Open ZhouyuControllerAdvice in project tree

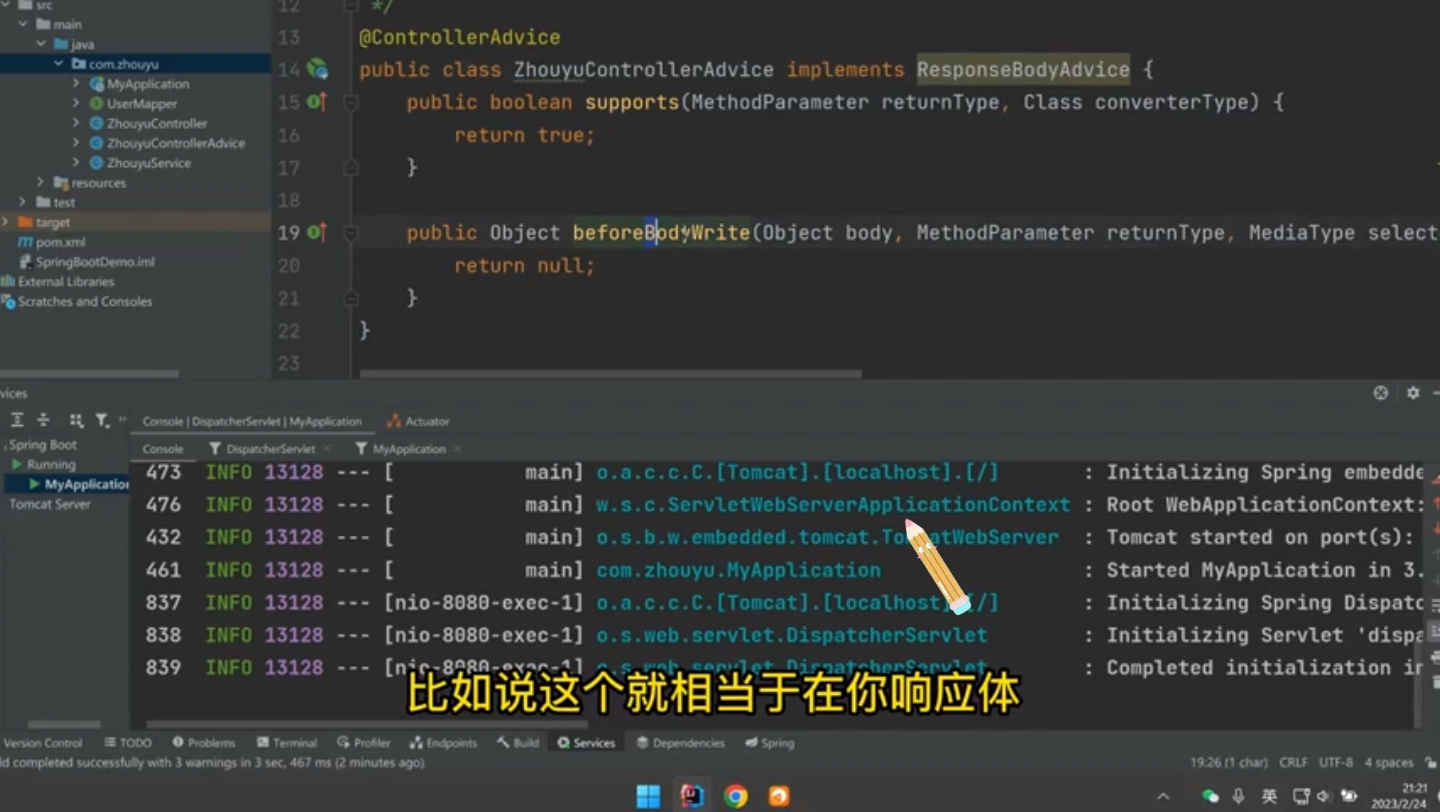[x=176, y=143]
